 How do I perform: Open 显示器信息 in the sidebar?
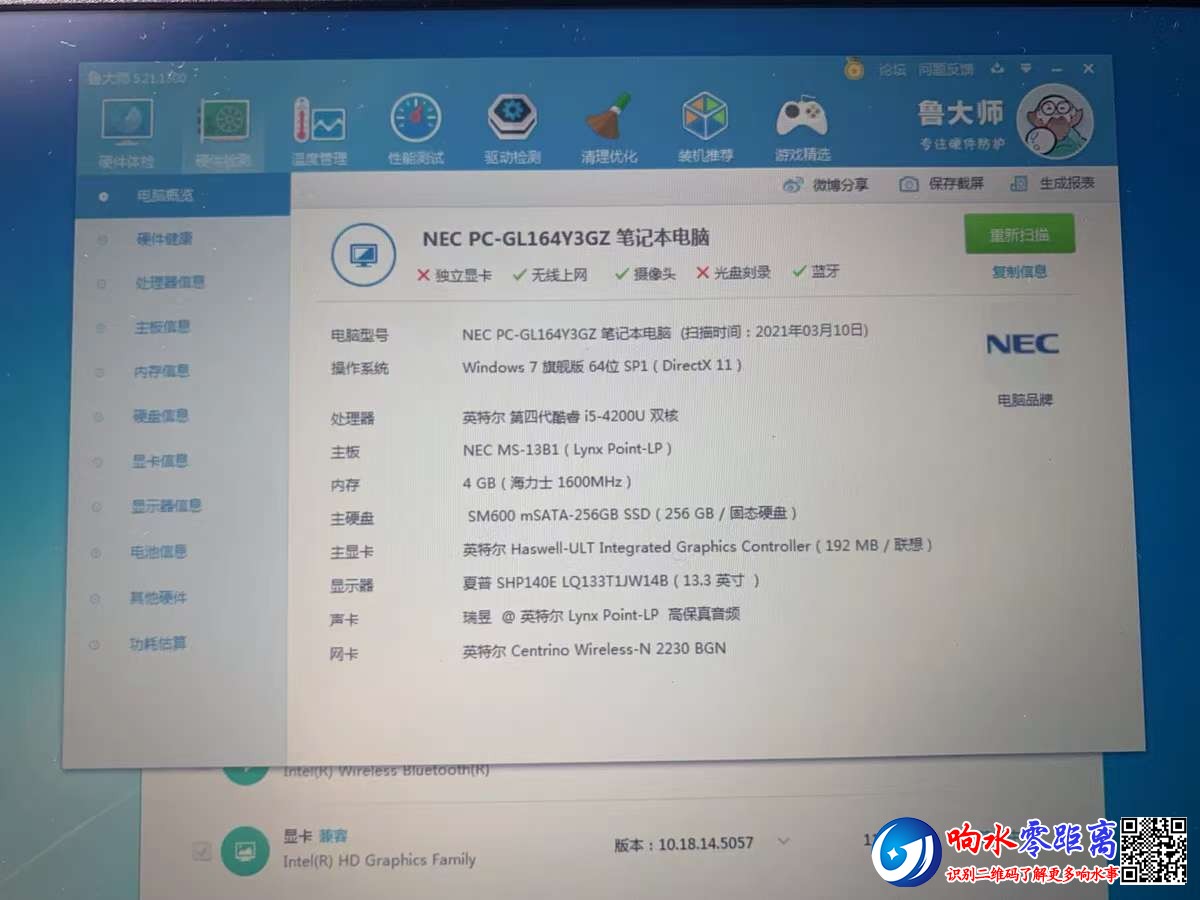click(x=166, y=506)
